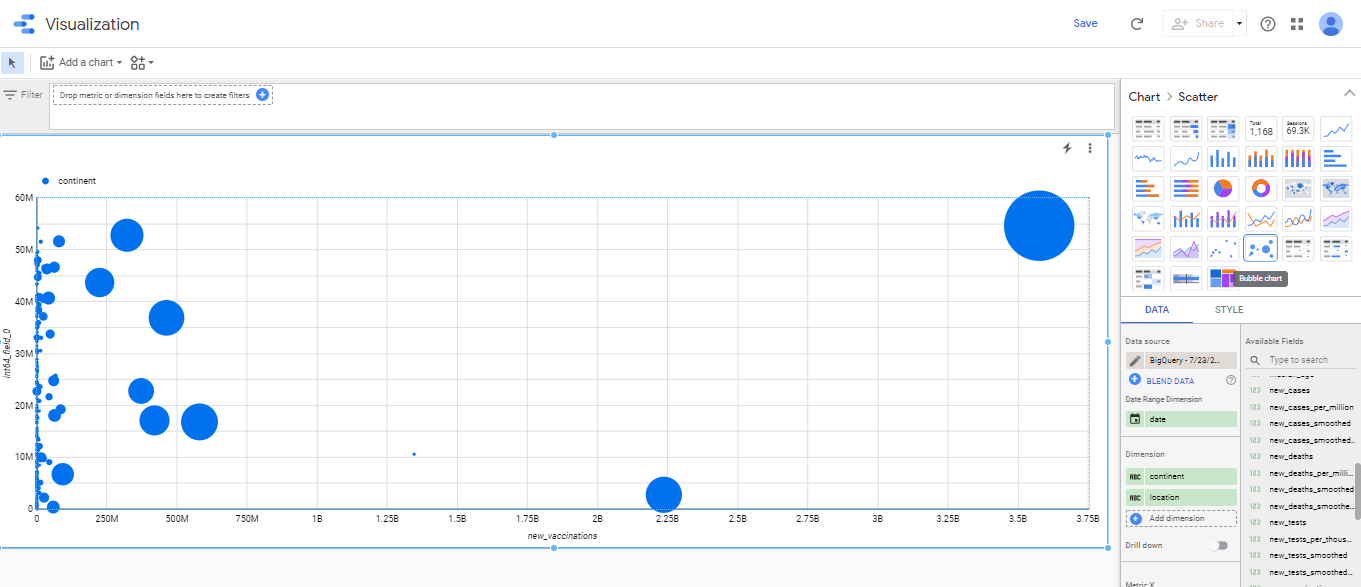
Task: Select the combo chart type
Action: click(x=1185, y=217)
